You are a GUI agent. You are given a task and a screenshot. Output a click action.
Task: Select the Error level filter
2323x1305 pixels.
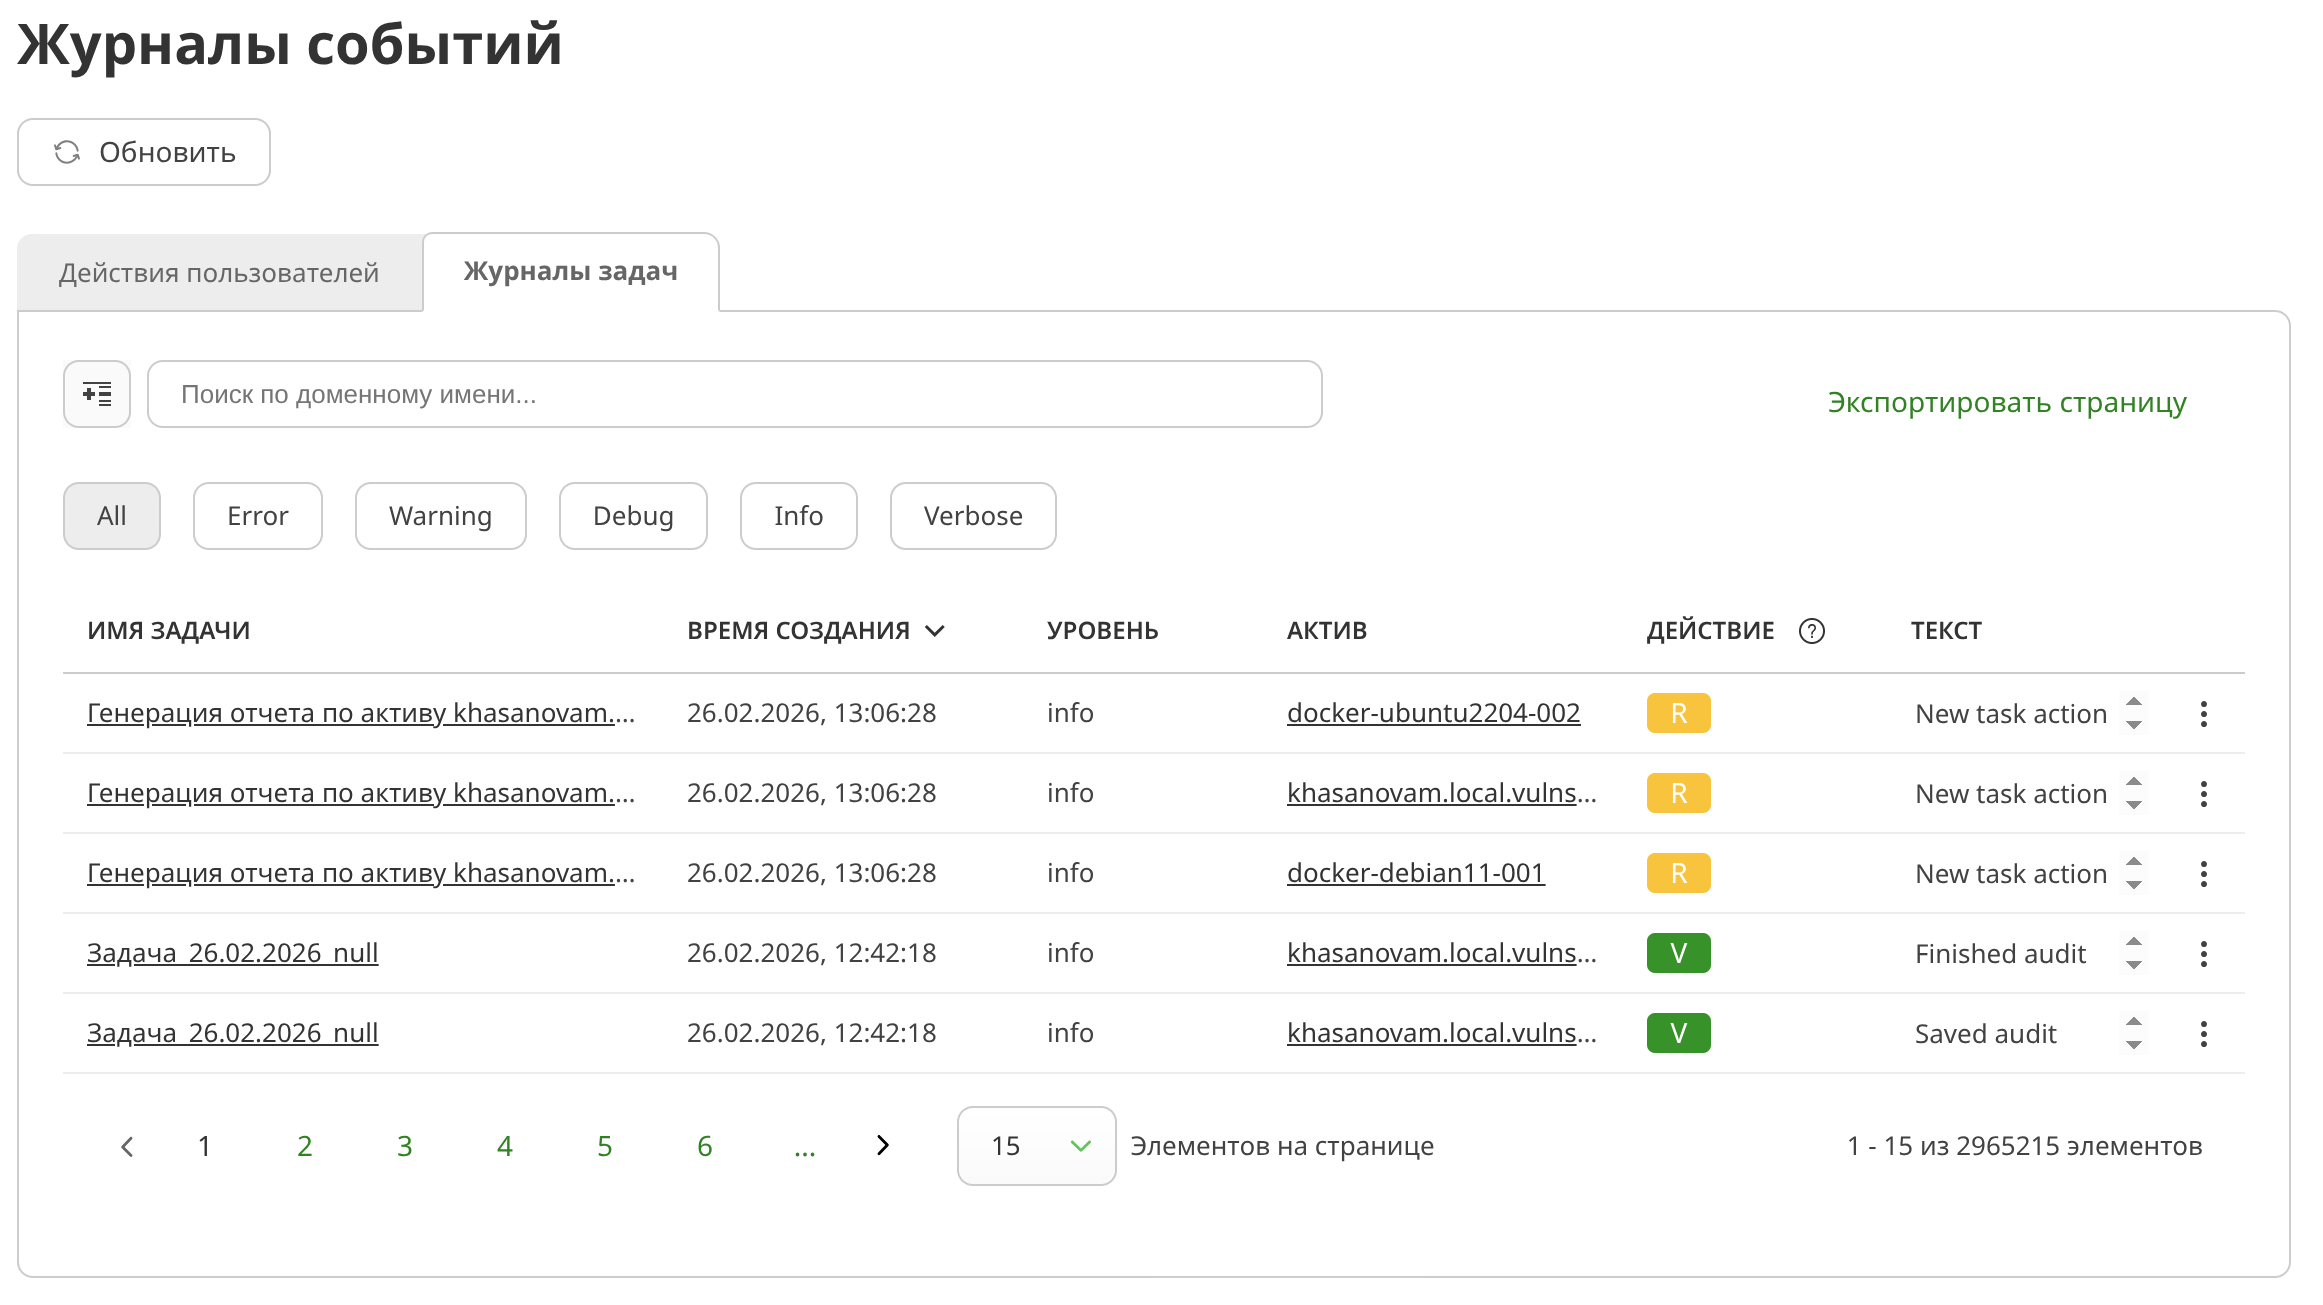(x=257, y=516)
